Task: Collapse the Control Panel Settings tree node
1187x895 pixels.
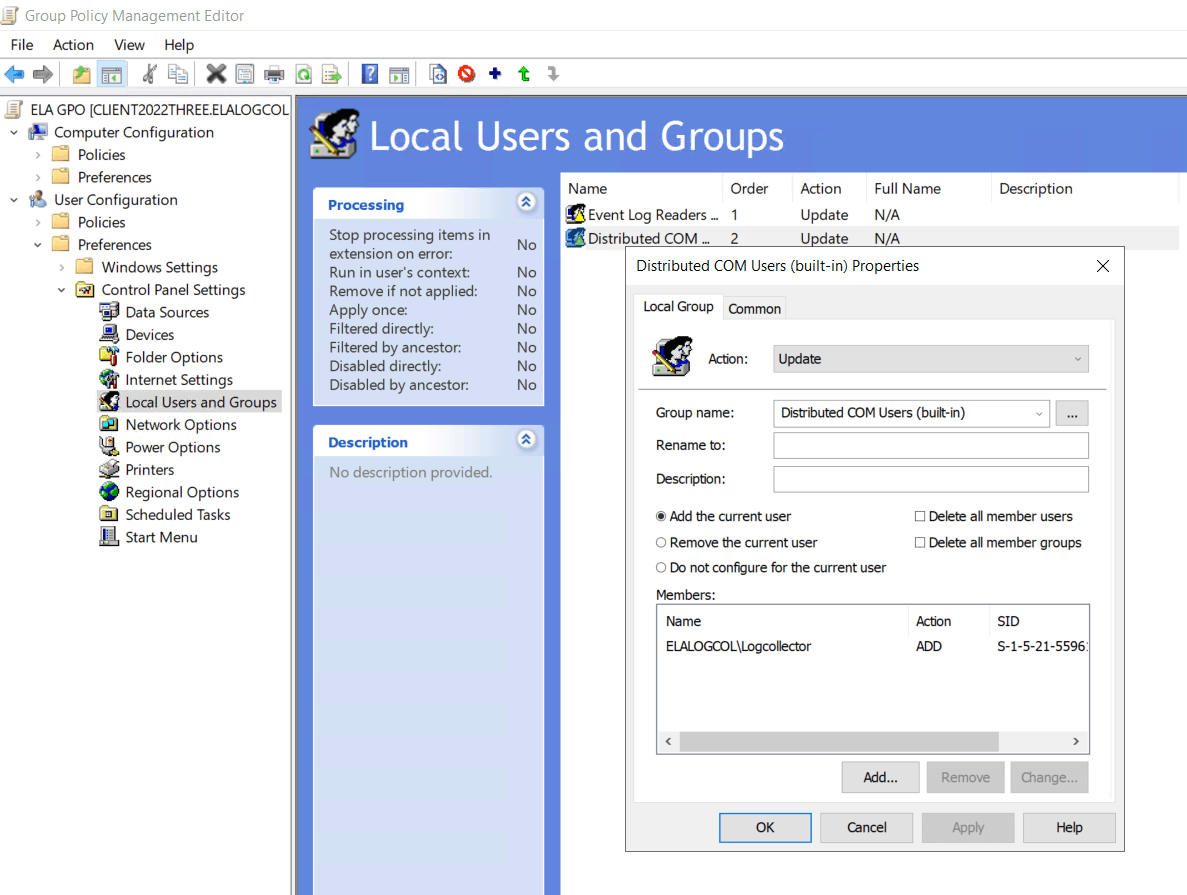Action: coord(62,290)
